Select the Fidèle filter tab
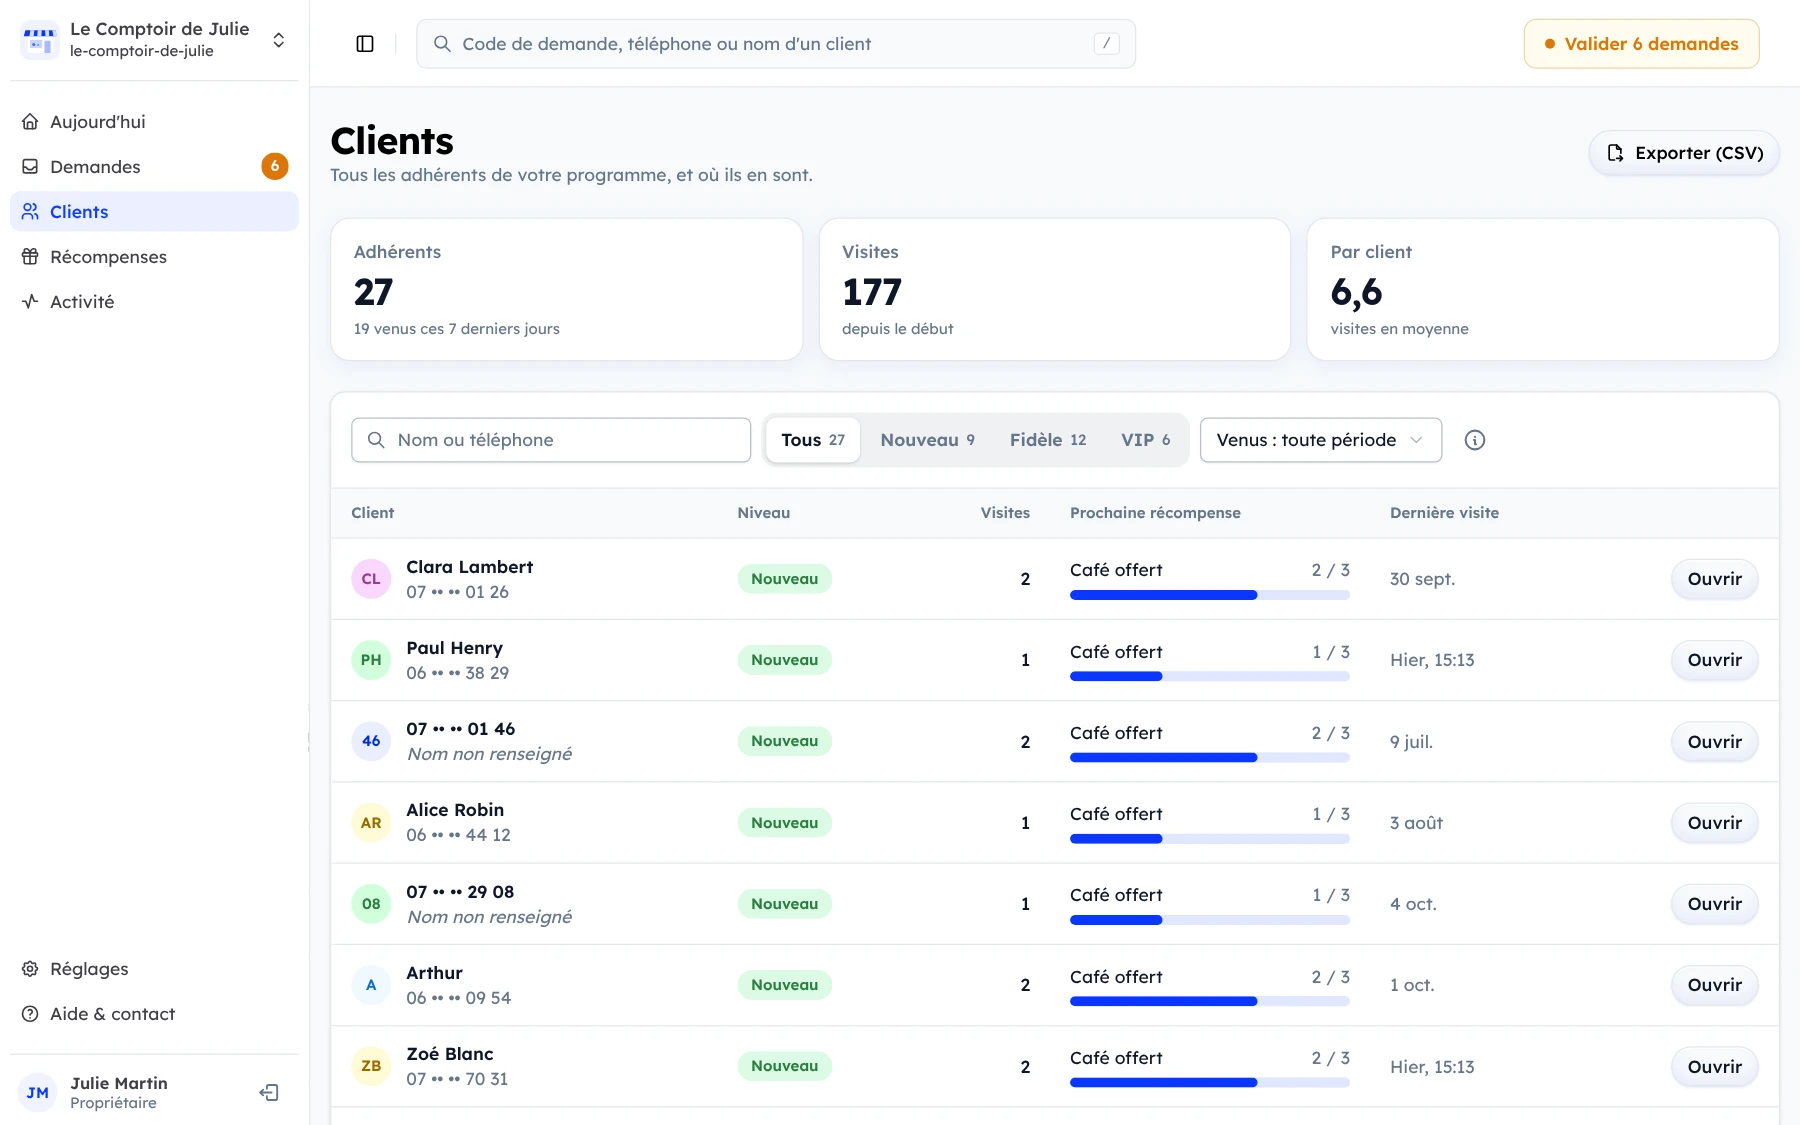 tap(1048, 440)
